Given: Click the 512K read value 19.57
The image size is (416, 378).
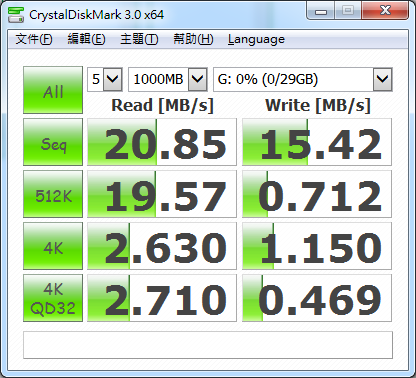Looking at the screenshot, I should pyautogui.click(x=162, y=194).
